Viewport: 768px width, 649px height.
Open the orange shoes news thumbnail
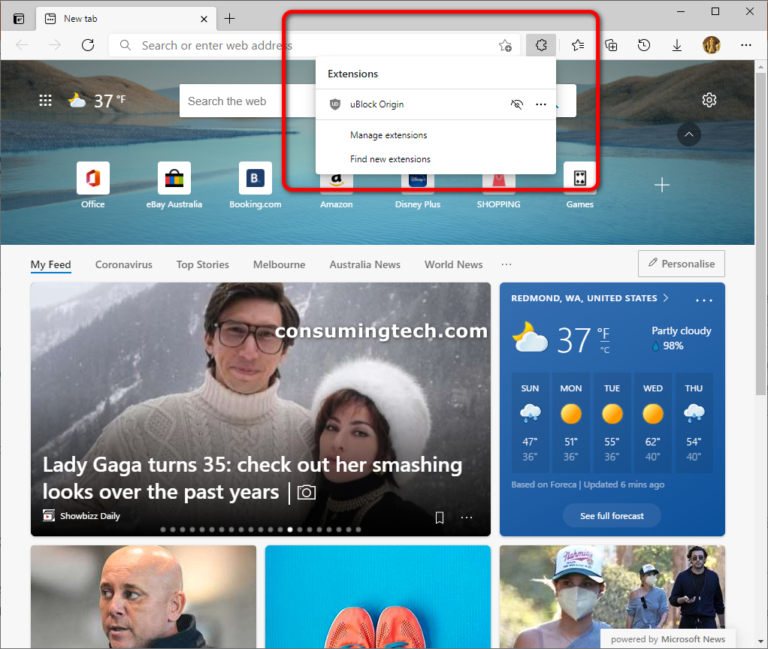click(378, 597)
